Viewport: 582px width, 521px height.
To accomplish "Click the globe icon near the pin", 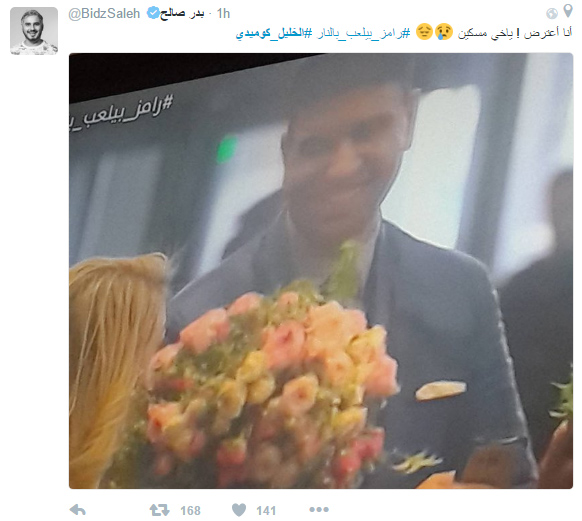I will pyautogui.click(x=552, y=14).
